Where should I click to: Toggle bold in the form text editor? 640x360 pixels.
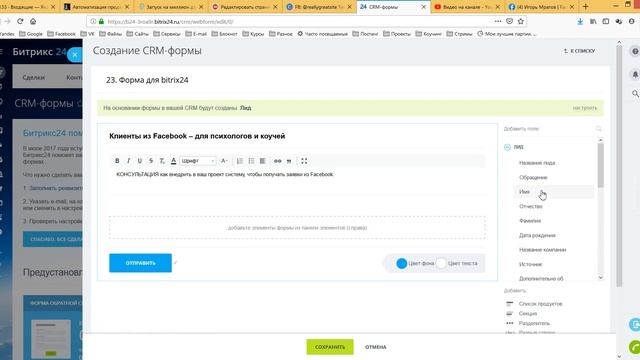click(x=117, y=161)
